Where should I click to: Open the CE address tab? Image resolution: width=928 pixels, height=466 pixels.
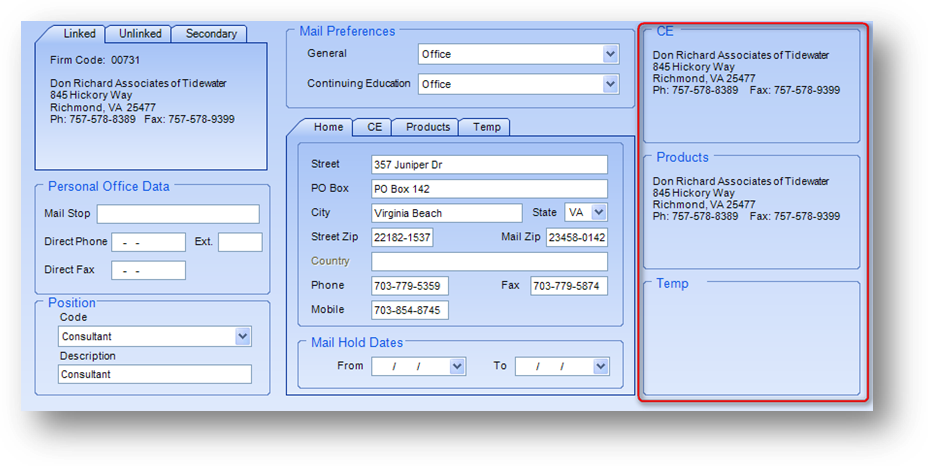tap(374, 127)
